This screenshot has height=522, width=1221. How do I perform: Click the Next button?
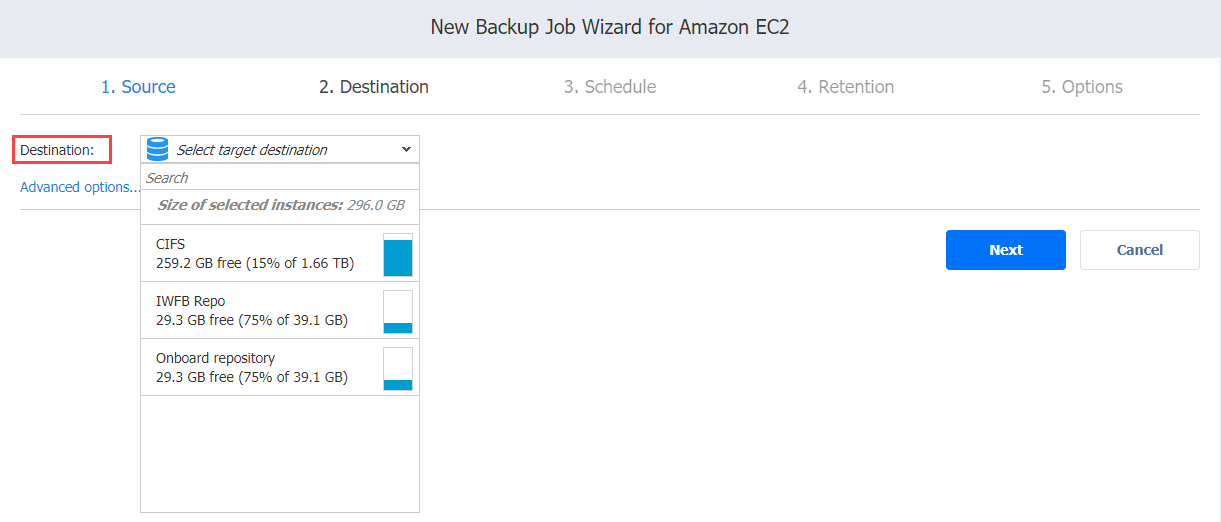[1006, 250]
